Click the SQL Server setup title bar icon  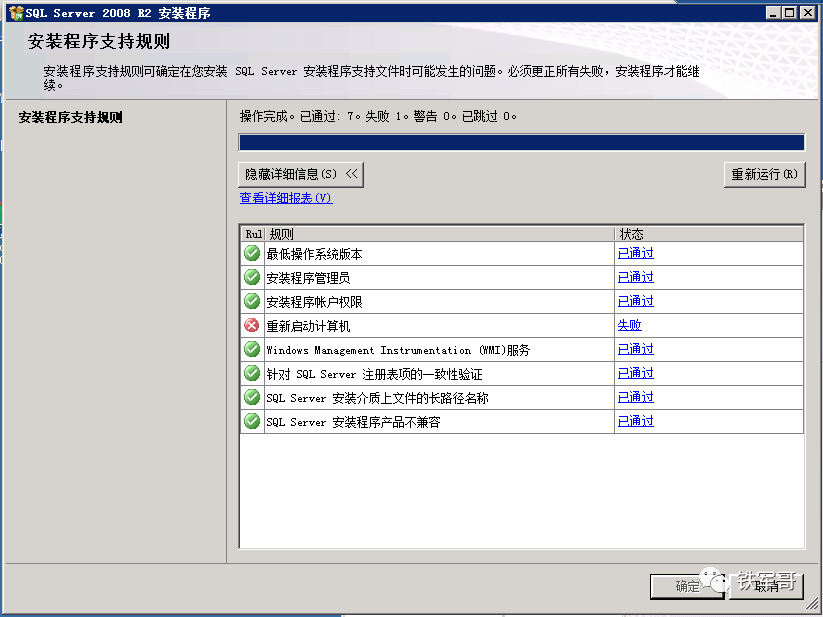click(15, 12)
